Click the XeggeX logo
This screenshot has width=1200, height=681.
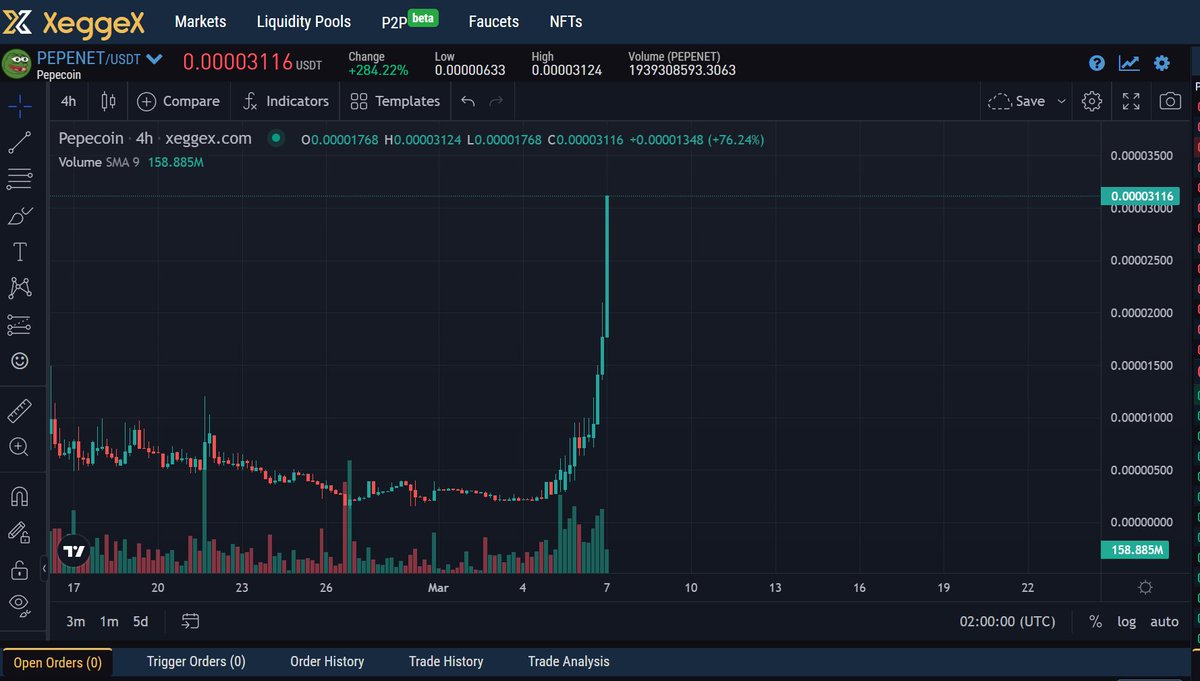pos(75,21)
